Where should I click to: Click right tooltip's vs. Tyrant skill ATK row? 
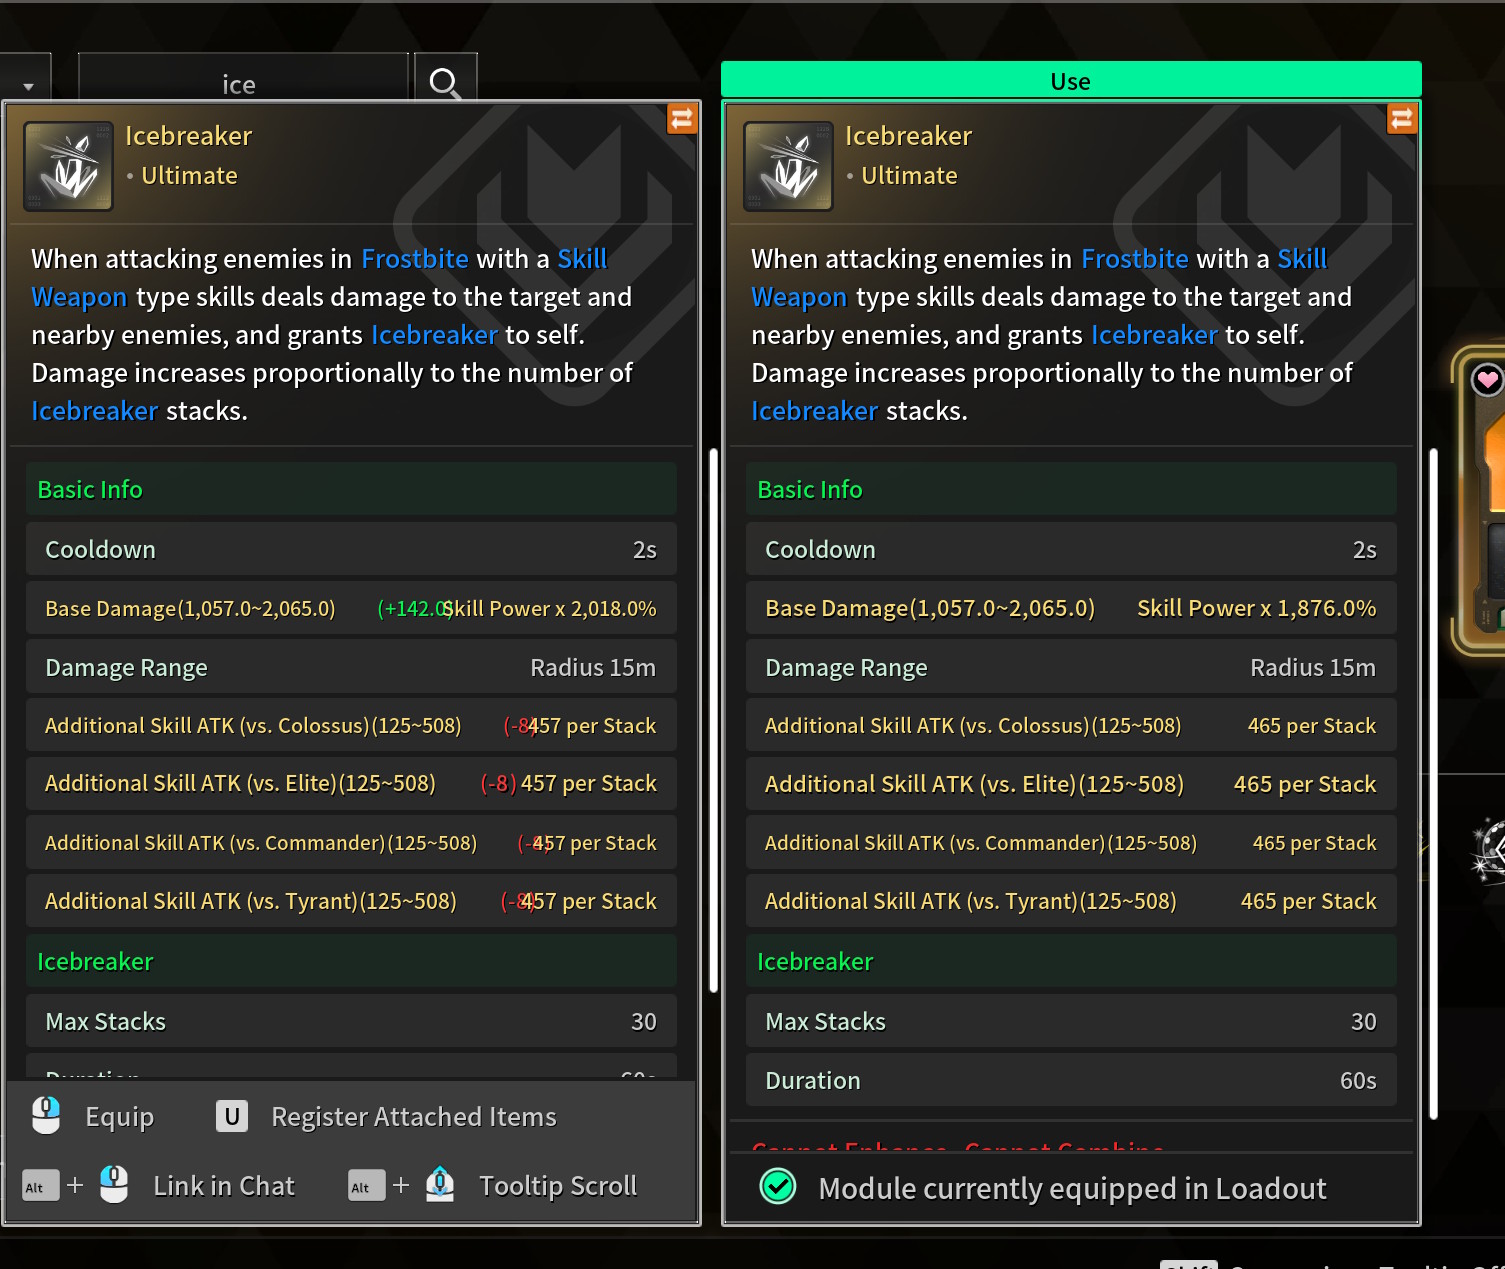[x=1071, y=901]
